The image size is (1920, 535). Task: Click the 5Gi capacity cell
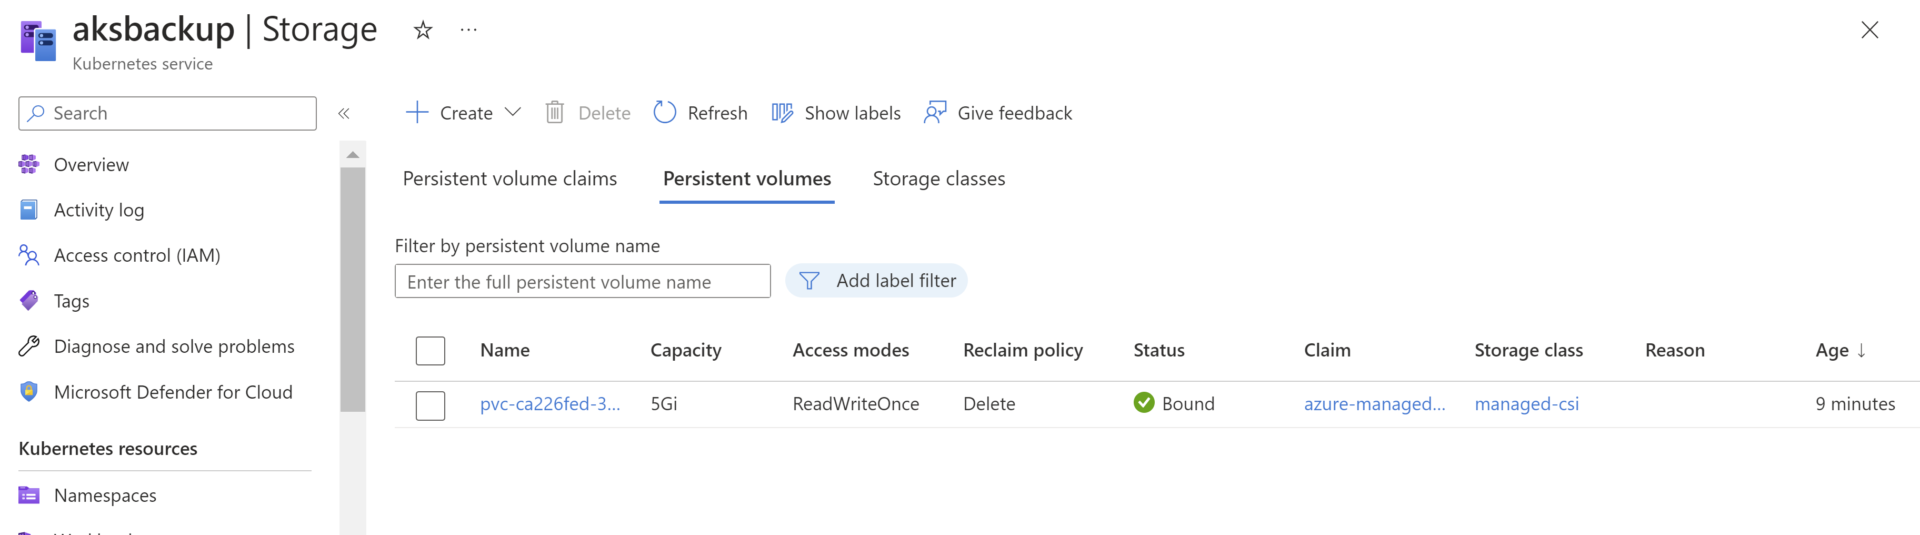(664, 404)
